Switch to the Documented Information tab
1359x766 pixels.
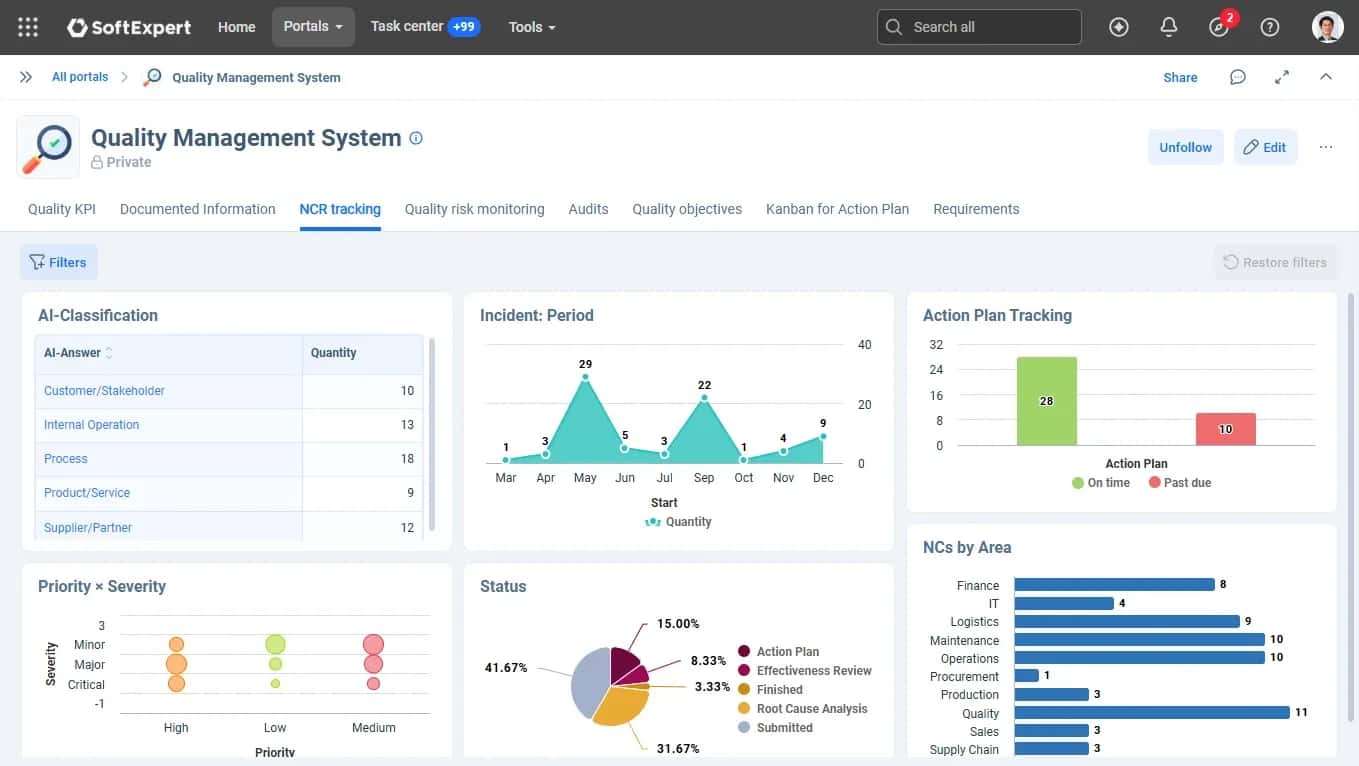pyautogui.click(x=198, y=209)
